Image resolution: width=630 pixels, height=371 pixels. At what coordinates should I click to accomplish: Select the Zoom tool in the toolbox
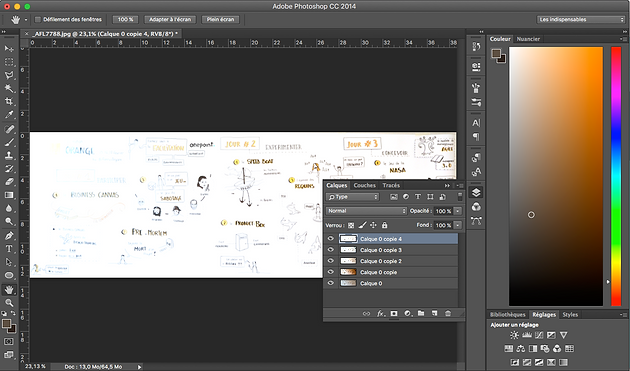click(9, 303)
